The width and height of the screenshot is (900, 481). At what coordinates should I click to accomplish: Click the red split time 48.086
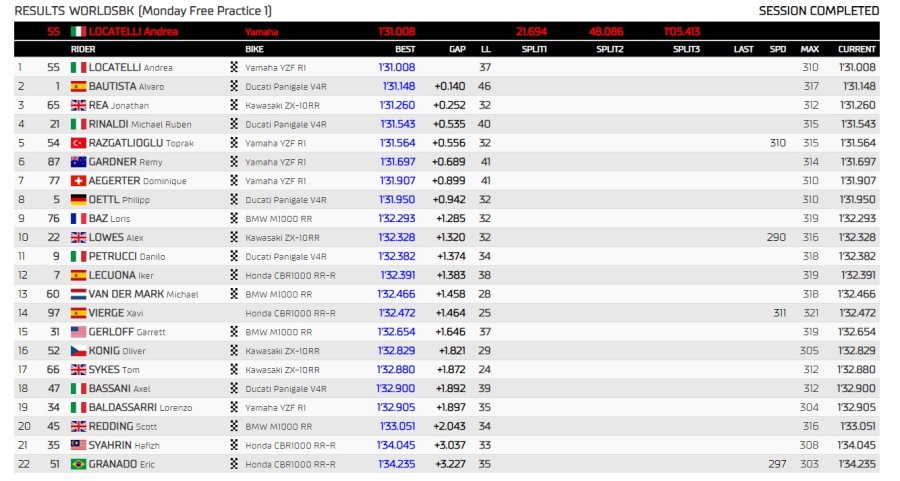(x=607, y=32)
